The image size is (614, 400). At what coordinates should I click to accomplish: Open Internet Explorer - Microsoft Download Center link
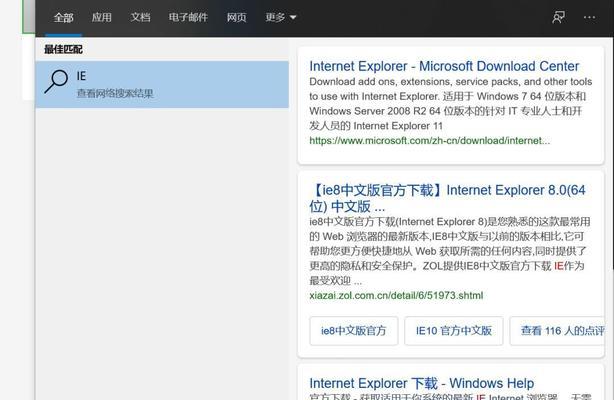(x=444, y=66)
